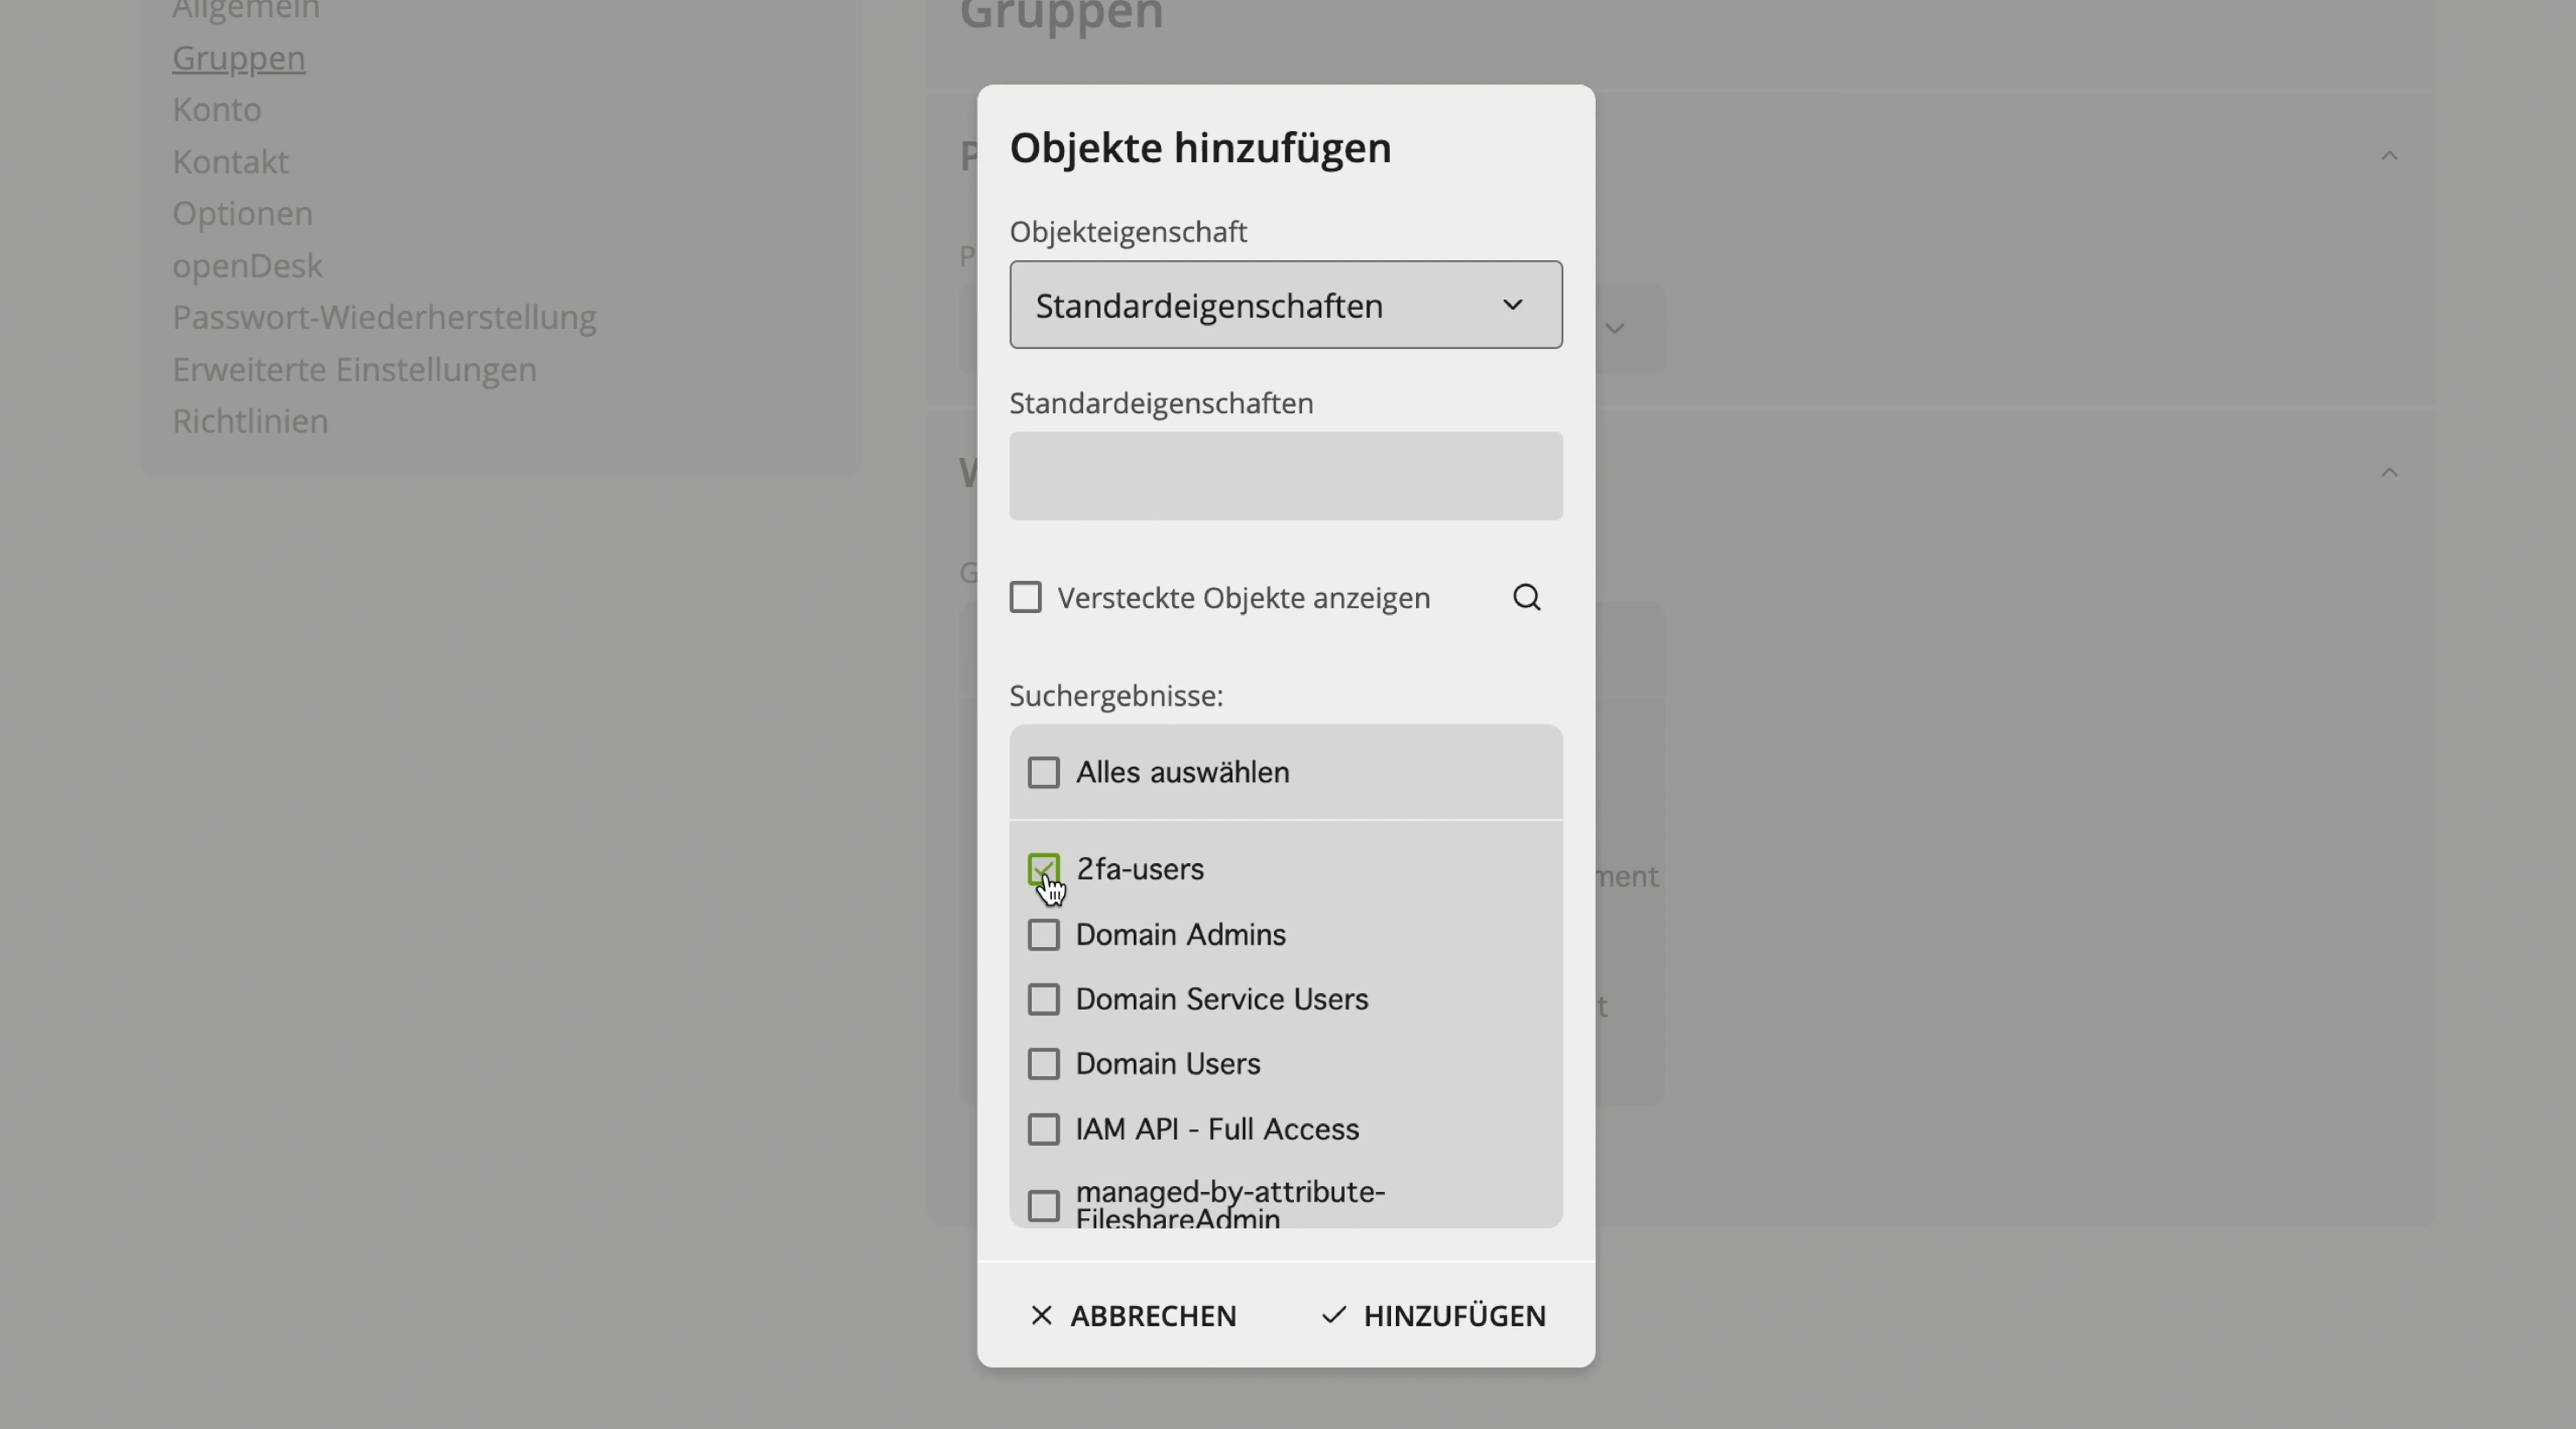Collapse the lower section chevron
Image resolution: width=2576 pixels, height=1429 pixels.
click(2389, 472)
